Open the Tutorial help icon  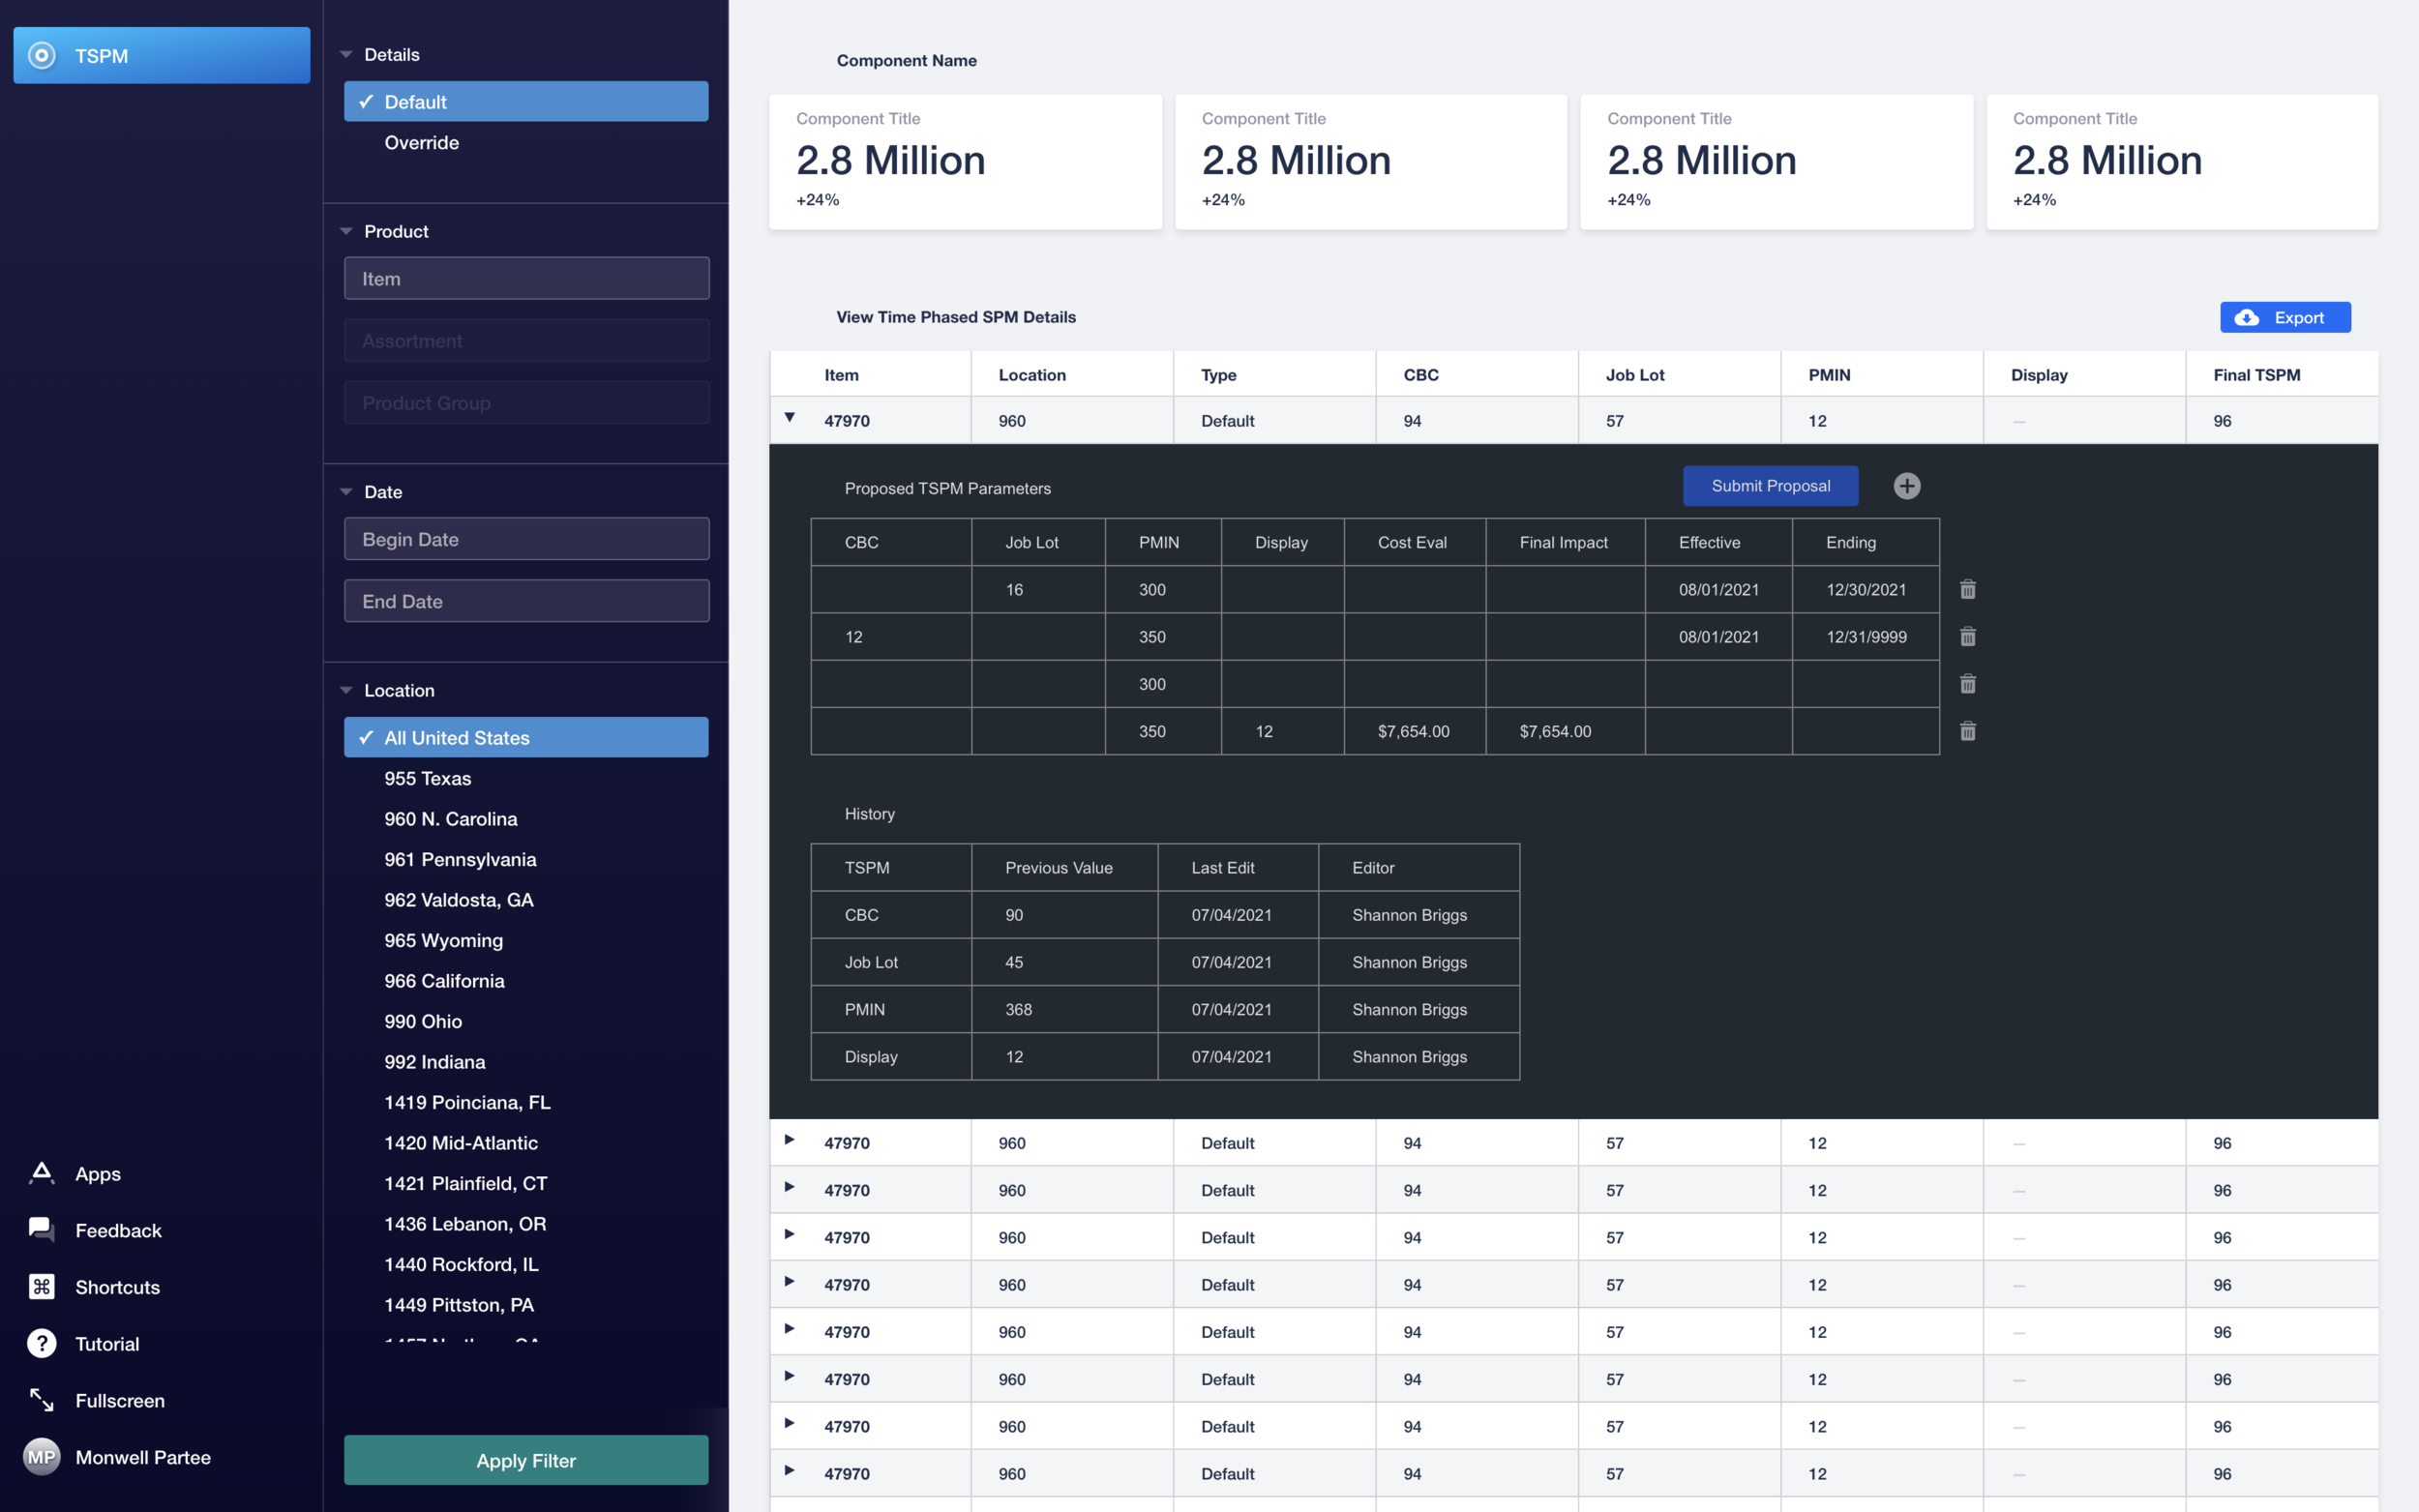click(x=42, y=1343)
